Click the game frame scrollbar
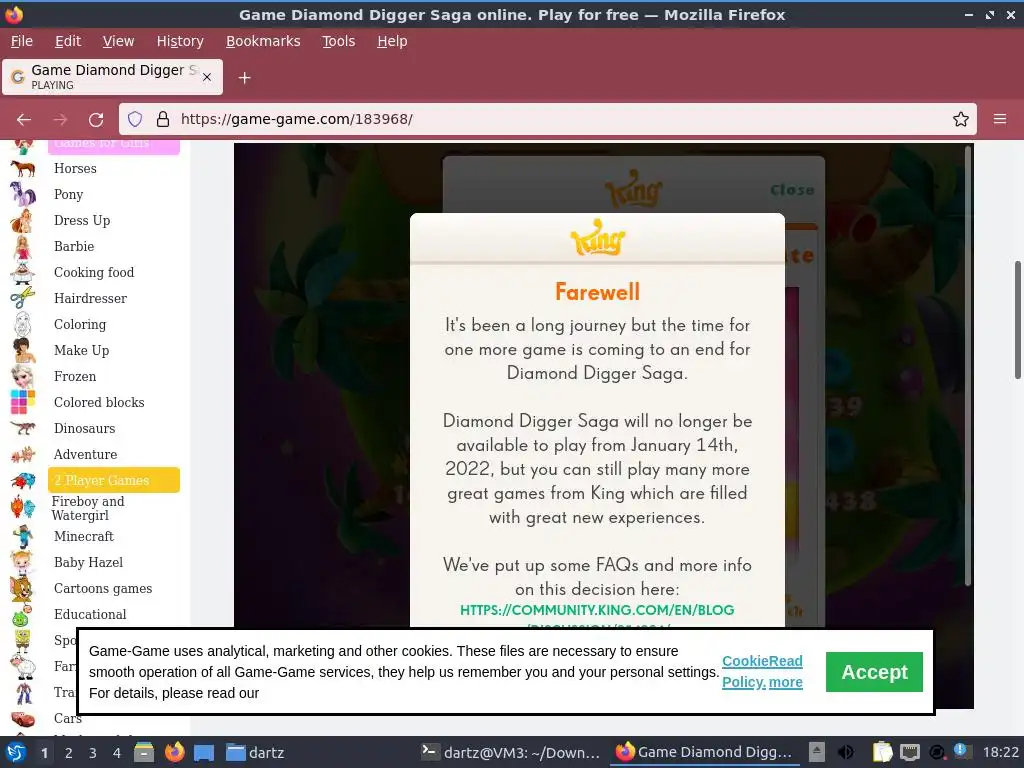1024x768 pixels. point(969,365)
